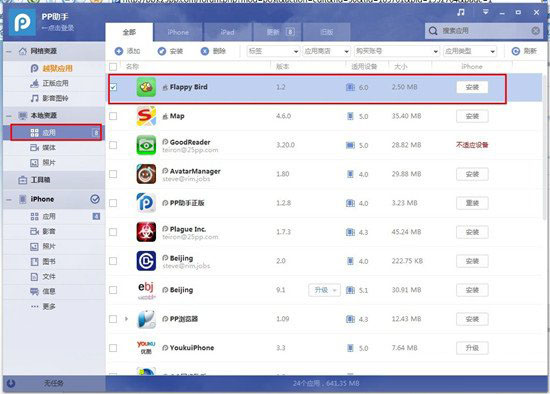Install Plague Inc. with 安装 button
550x394 pixels.
click(472, 232)
